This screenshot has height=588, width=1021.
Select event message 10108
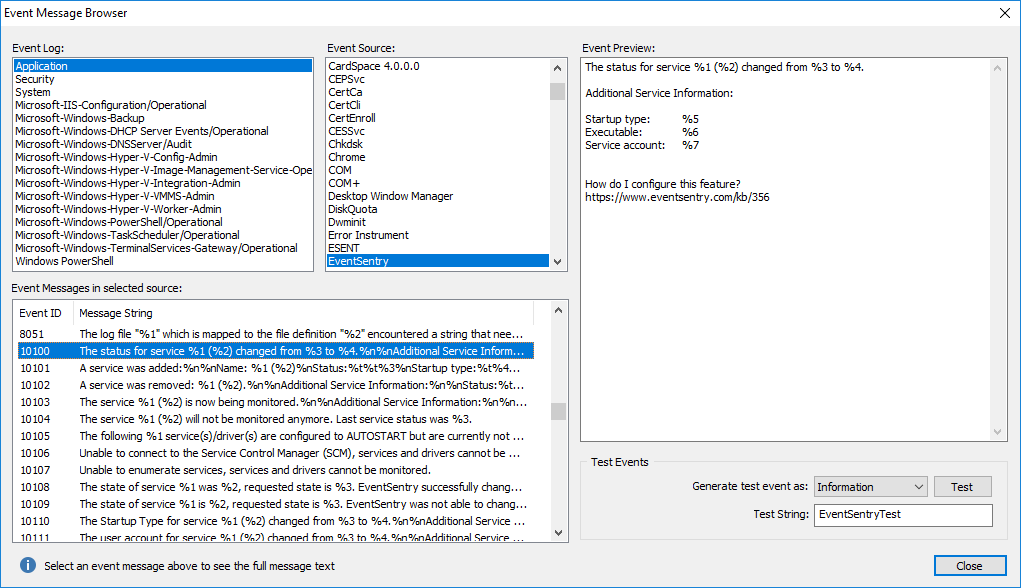click(x=275, y=486)
